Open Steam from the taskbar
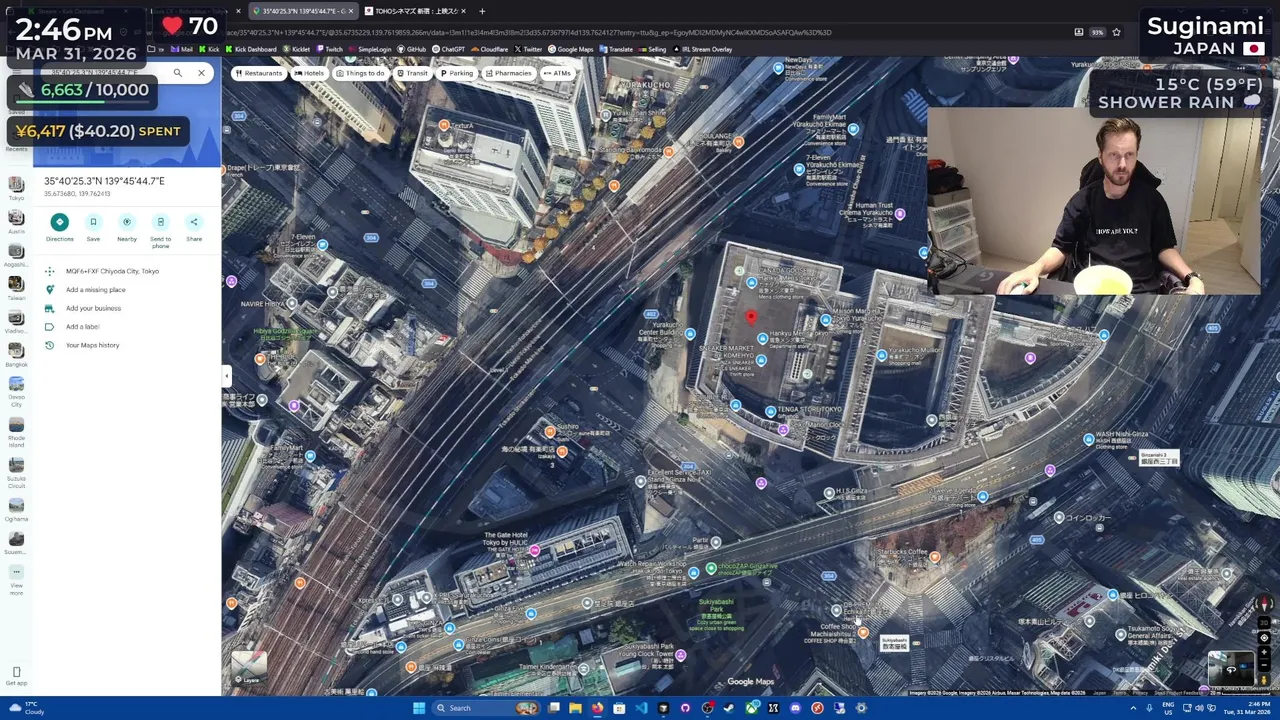Image resolution: width=1280 pixels, height=720 pixels. 728,708
